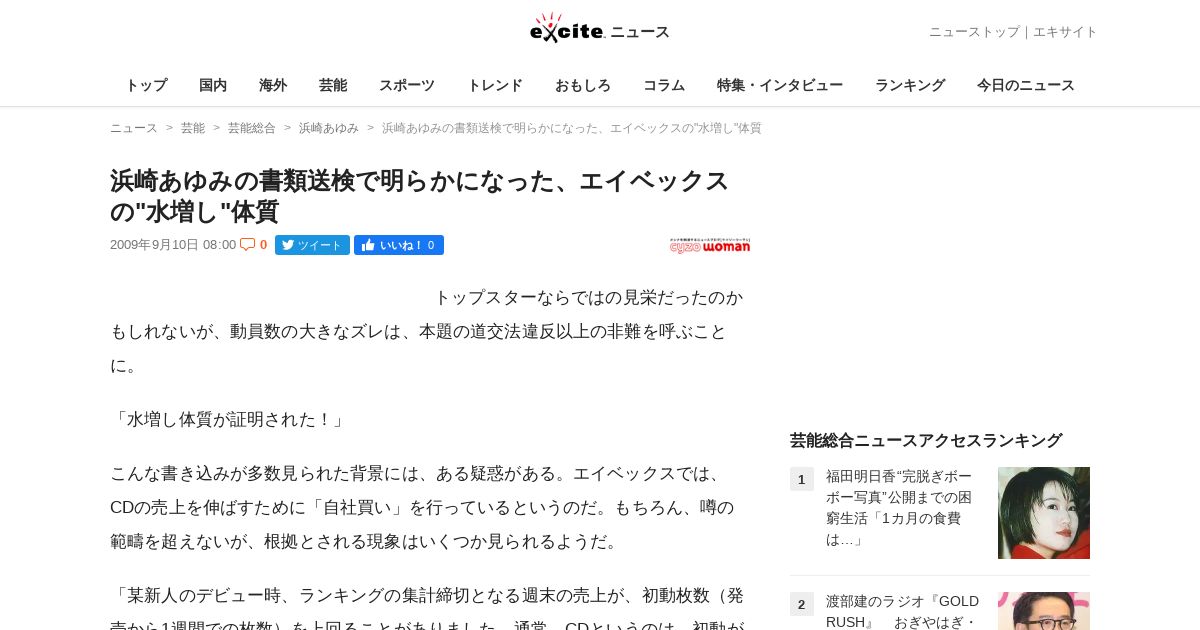
Task: Open the 海外 news section
Action: coord(273,85)
